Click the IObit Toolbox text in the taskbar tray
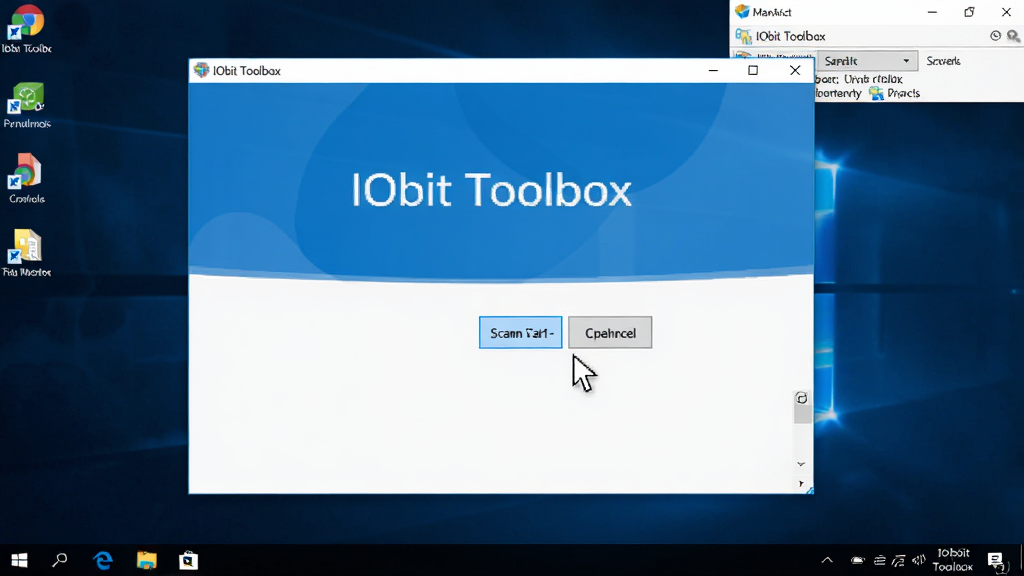1024x576 pixels. pos(953,560)
